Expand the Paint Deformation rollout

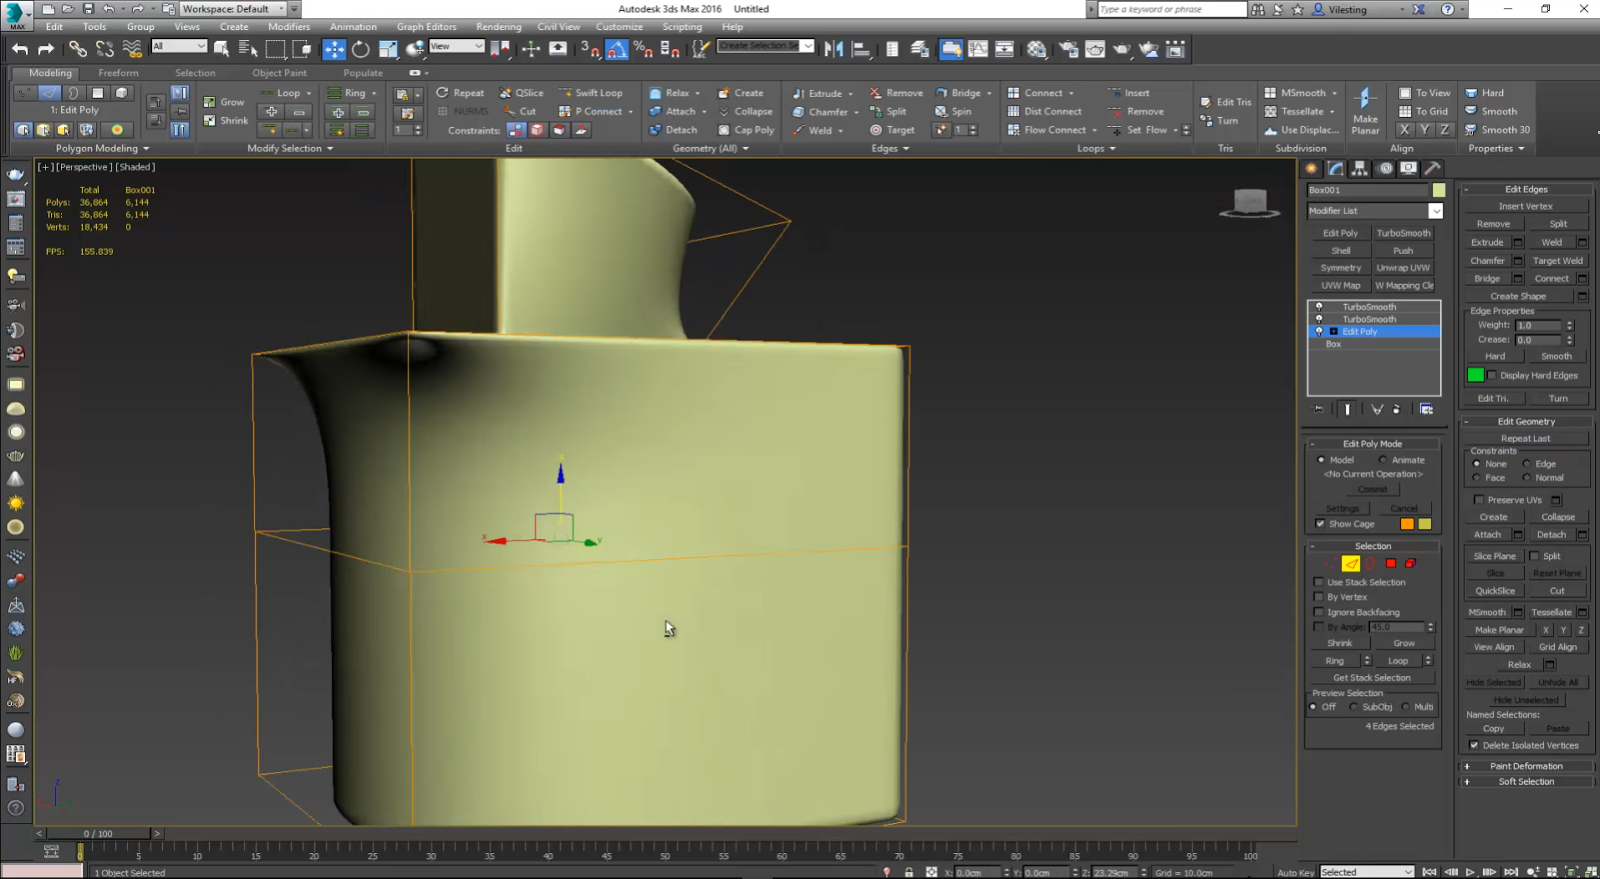click(x=1526, y=766)
